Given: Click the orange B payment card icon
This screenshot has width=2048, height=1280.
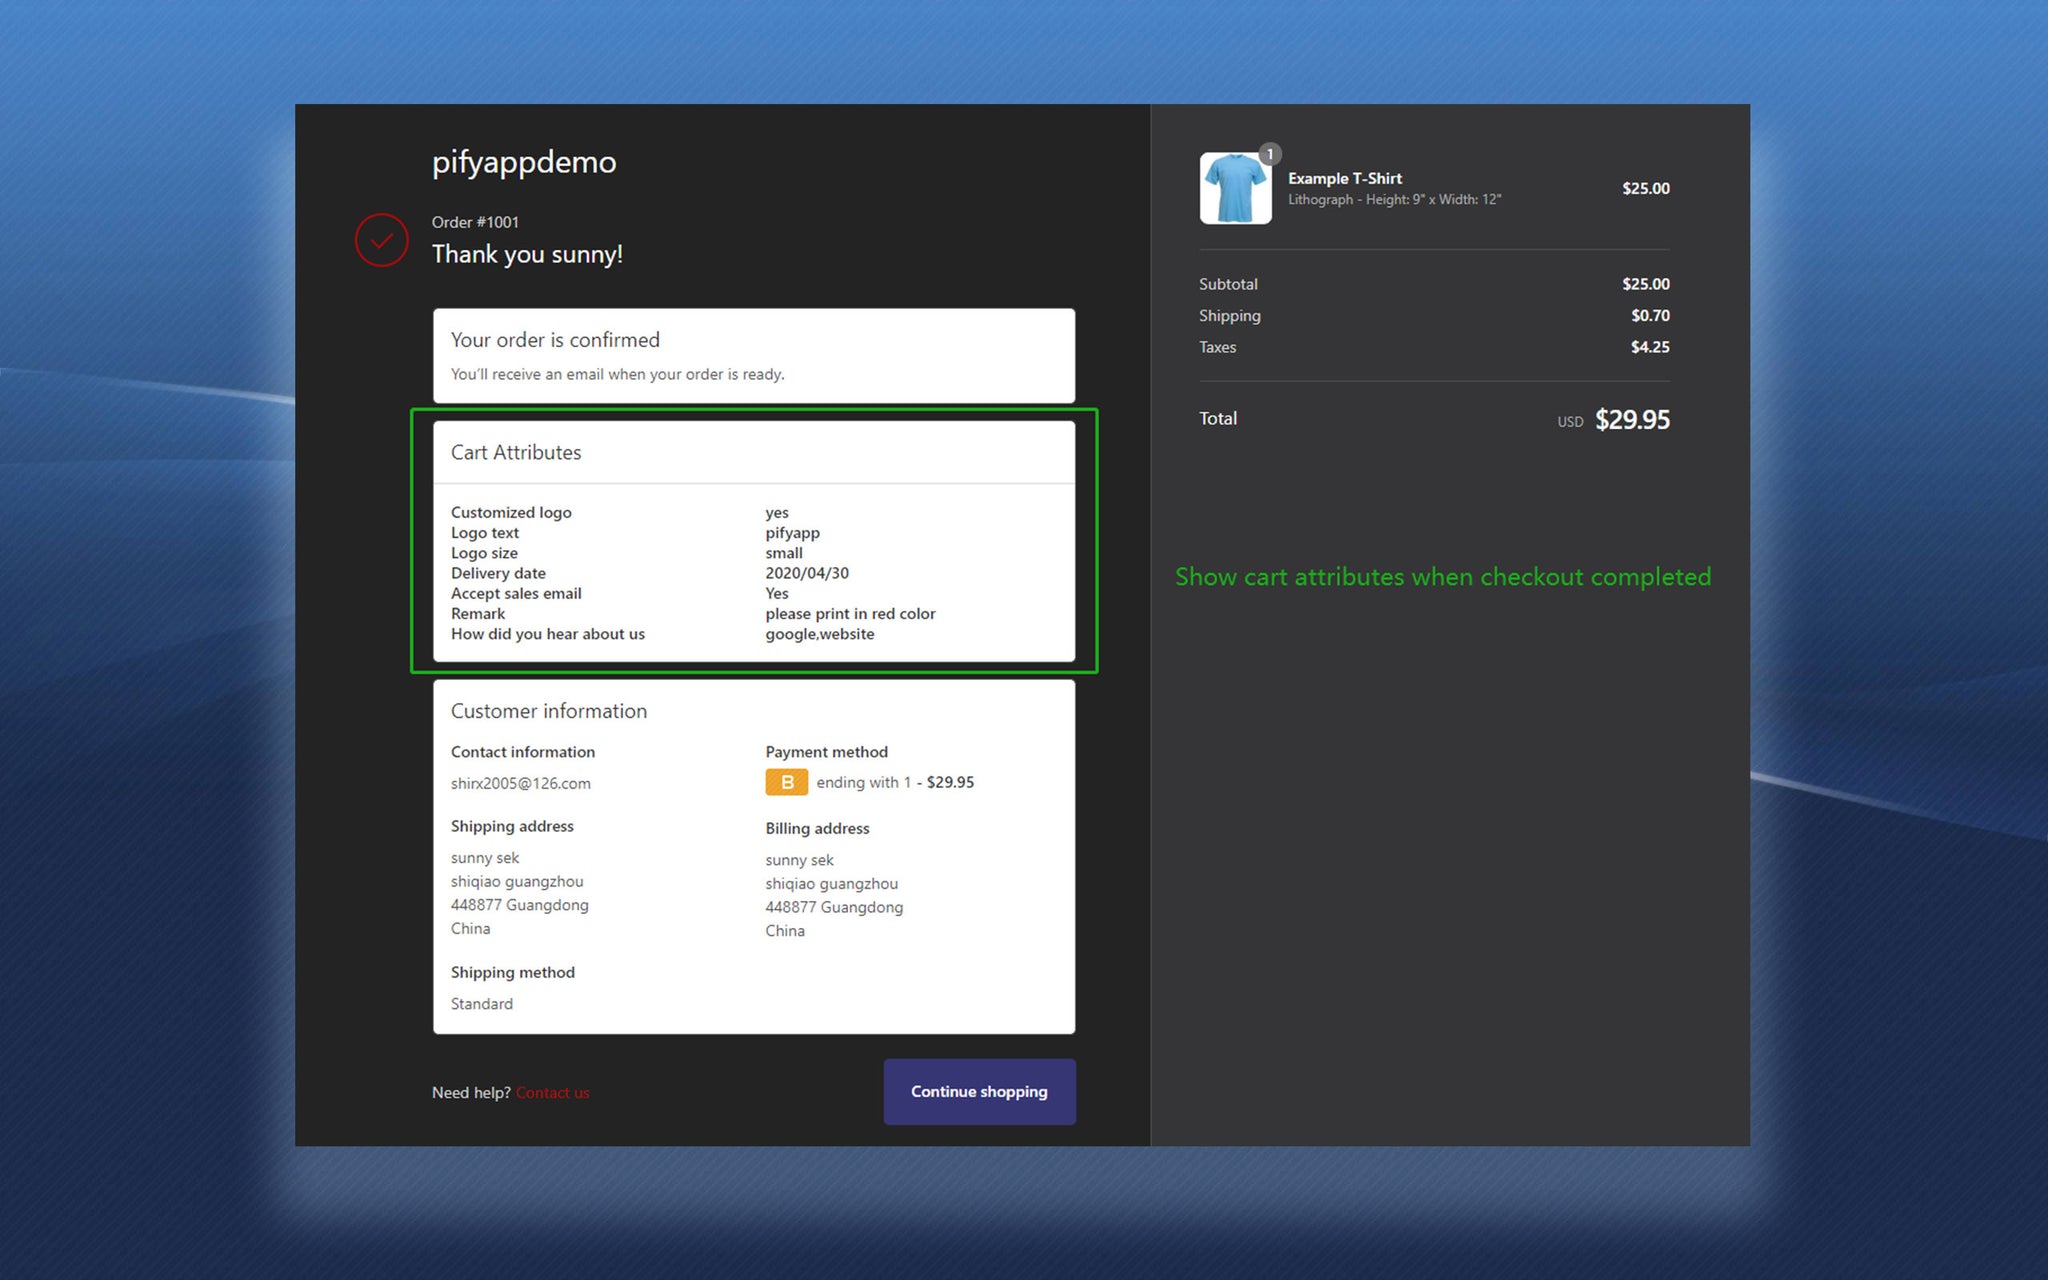Looking at the screenshot, I should point(786,782).
